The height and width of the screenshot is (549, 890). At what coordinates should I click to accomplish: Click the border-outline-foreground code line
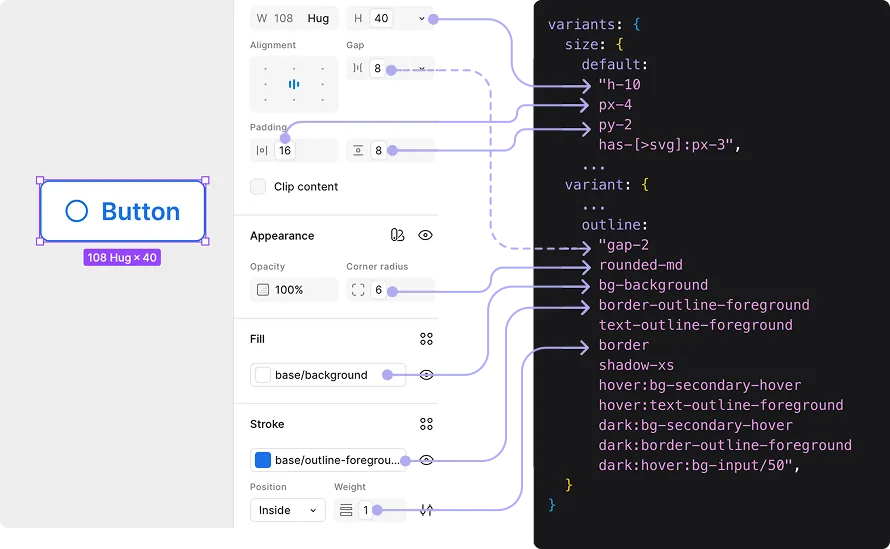point(704,305)
